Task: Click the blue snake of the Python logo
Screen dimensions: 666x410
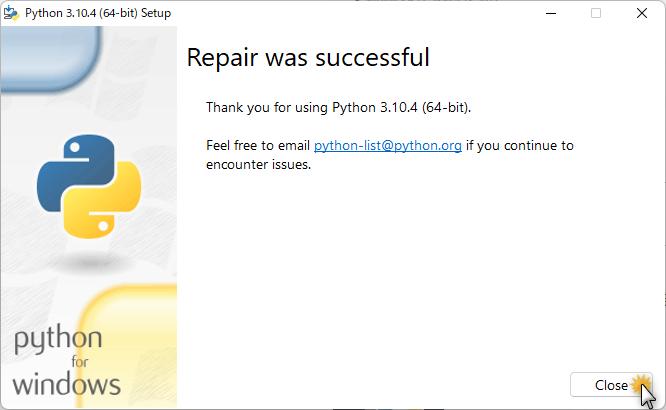Action: pos(76,172)
